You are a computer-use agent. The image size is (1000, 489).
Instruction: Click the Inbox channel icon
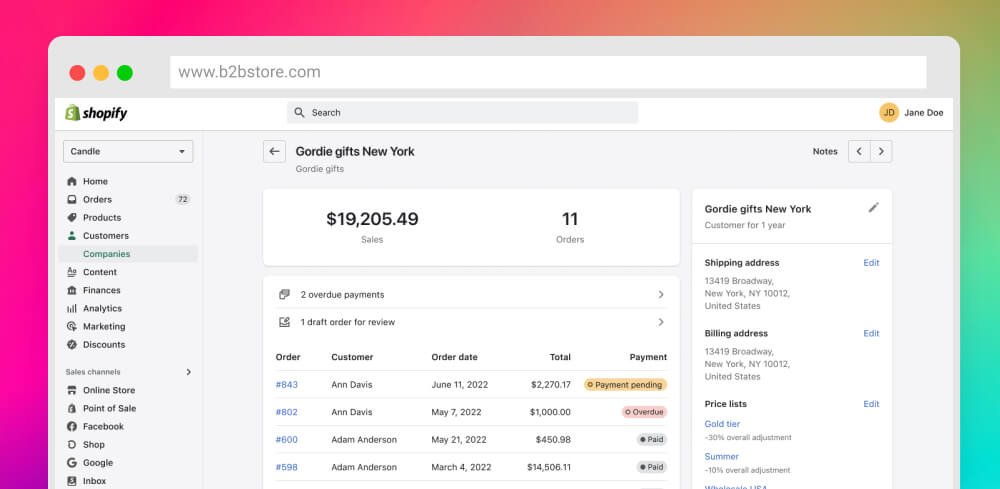click(x=72, y=481)
